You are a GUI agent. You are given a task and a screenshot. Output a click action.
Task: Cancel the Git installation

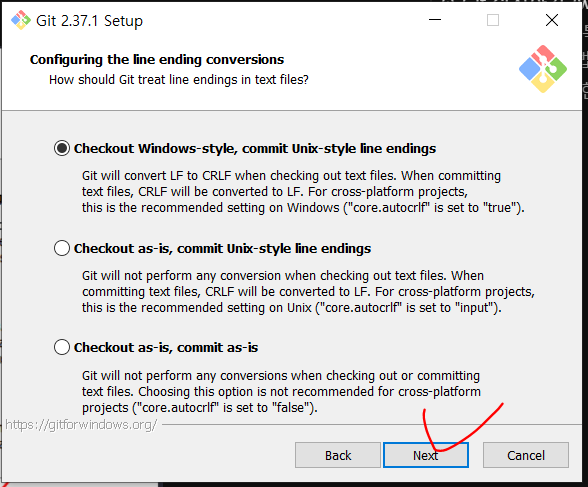[x=526, y=455]
